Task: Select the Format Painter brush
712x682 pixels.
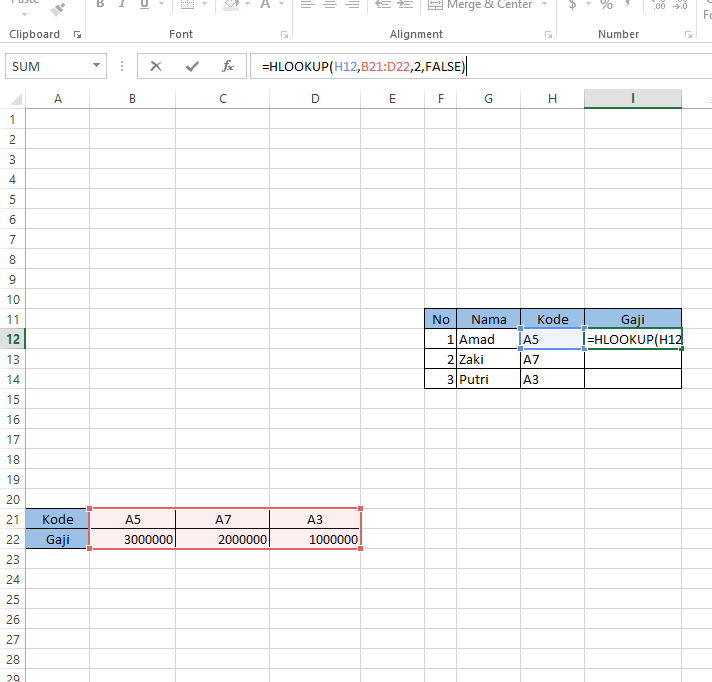Action: click(x=58, y=9)
